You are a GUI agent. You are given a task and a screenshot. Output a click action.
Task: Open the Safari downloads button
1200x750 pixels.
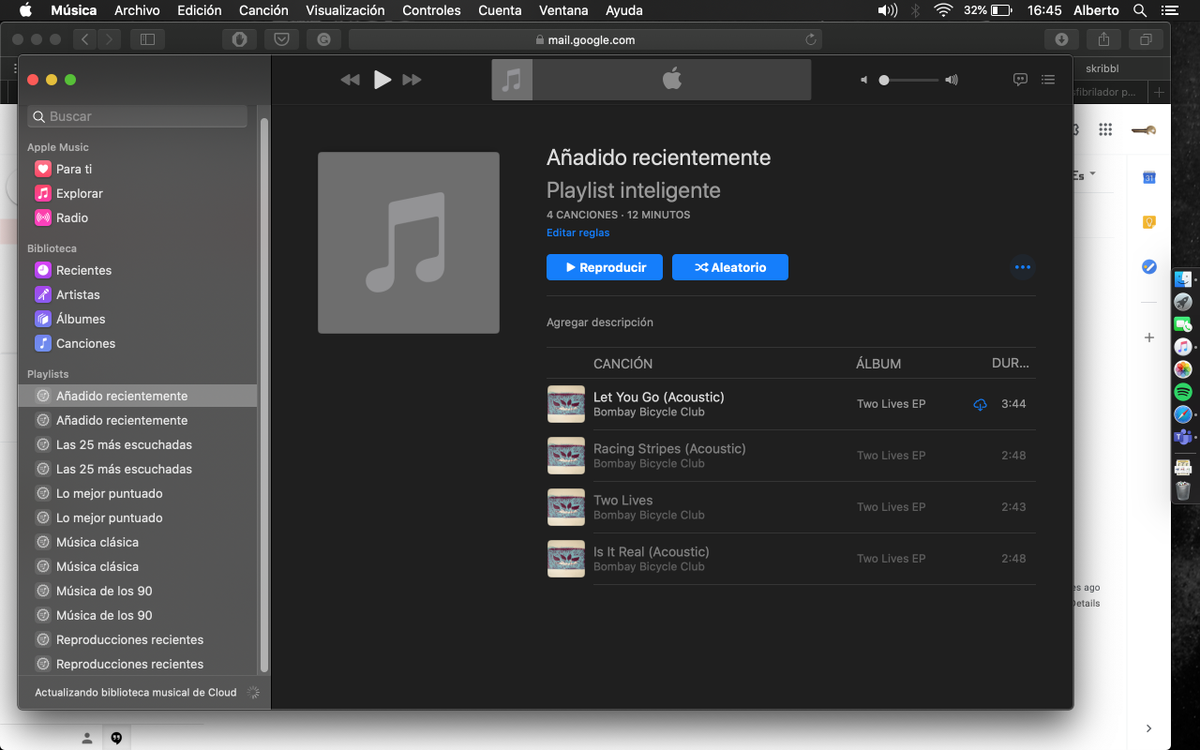pyautogui.click(x=1062, y=40)
